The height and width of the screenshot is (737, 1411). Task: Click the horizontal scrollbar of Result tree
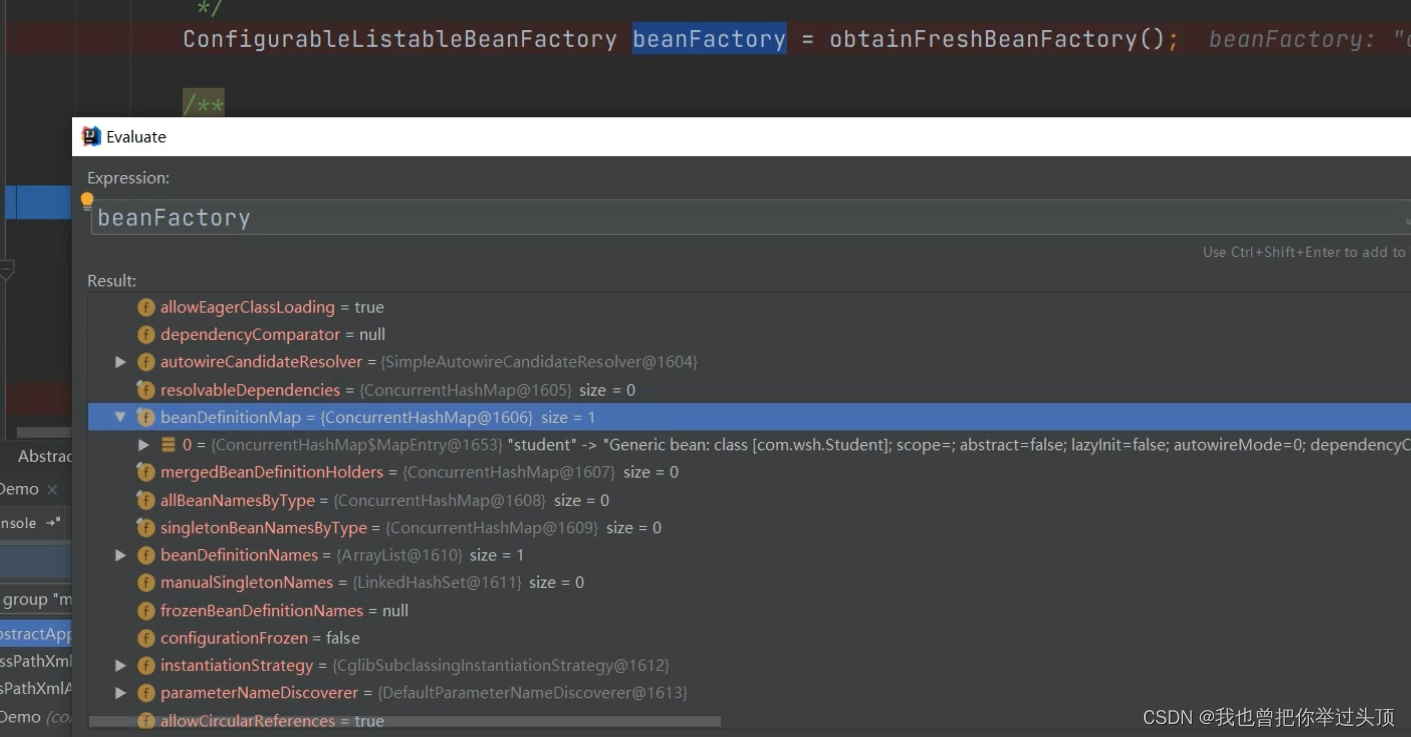405,721
